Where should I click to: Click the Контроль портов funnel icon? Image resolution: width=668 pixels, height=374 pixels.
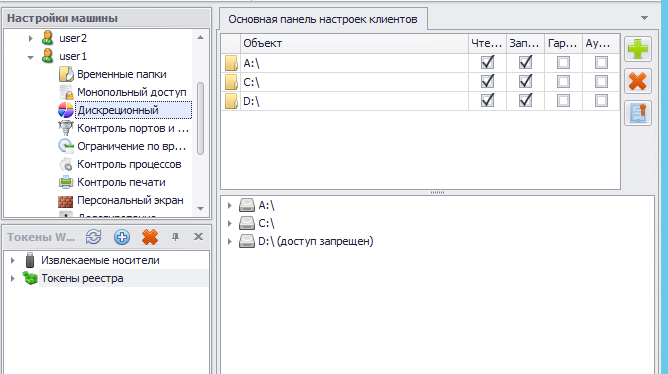(x=66, y=128)
